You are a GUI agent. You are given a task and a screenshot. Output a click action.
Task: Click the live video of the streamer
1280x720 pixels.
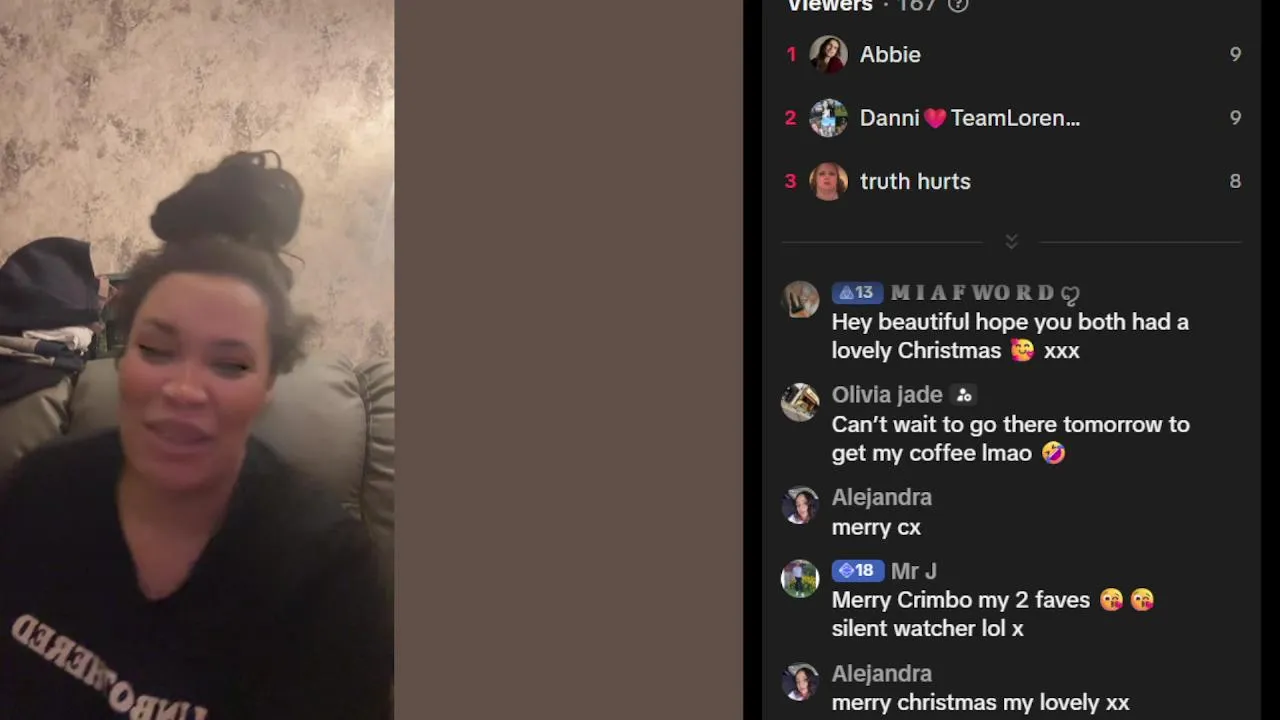tap(197, 360)
